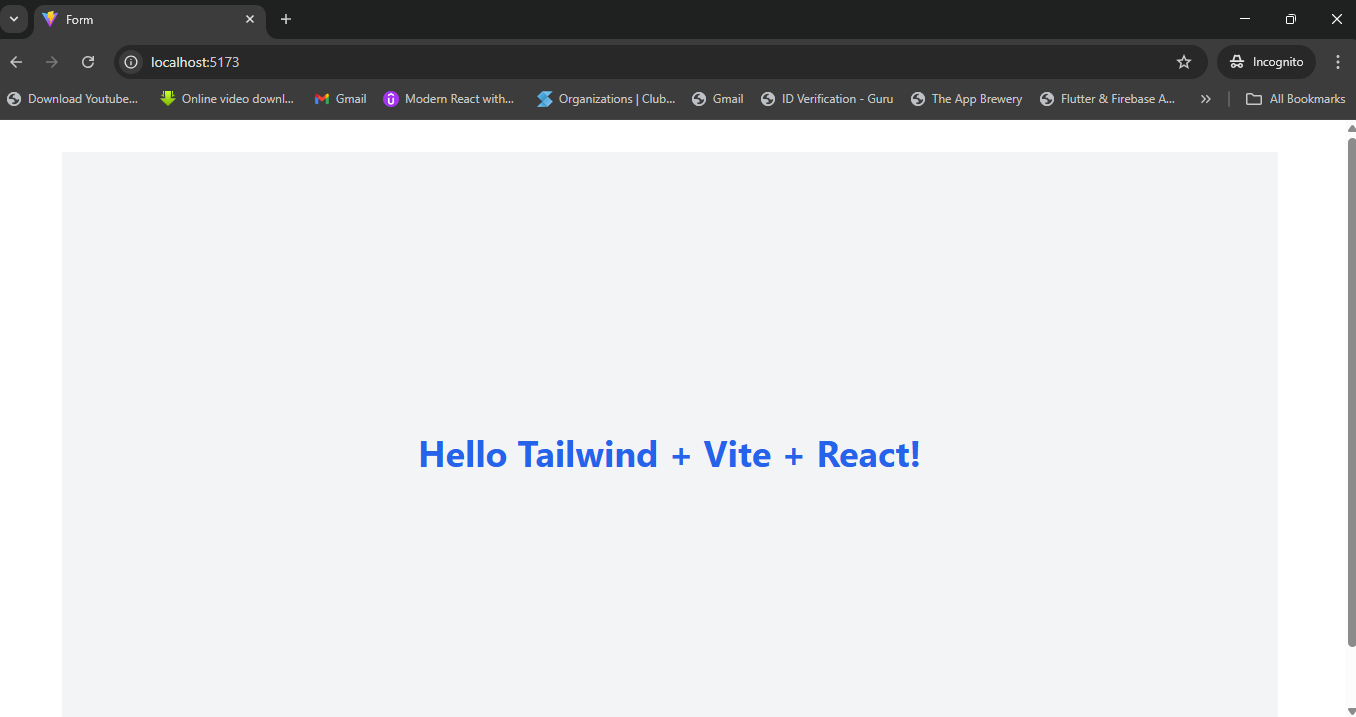The image size is (1356, 717).
Task: Open the Flutter & Firebase bookmark
Action: pos(1108,99)
